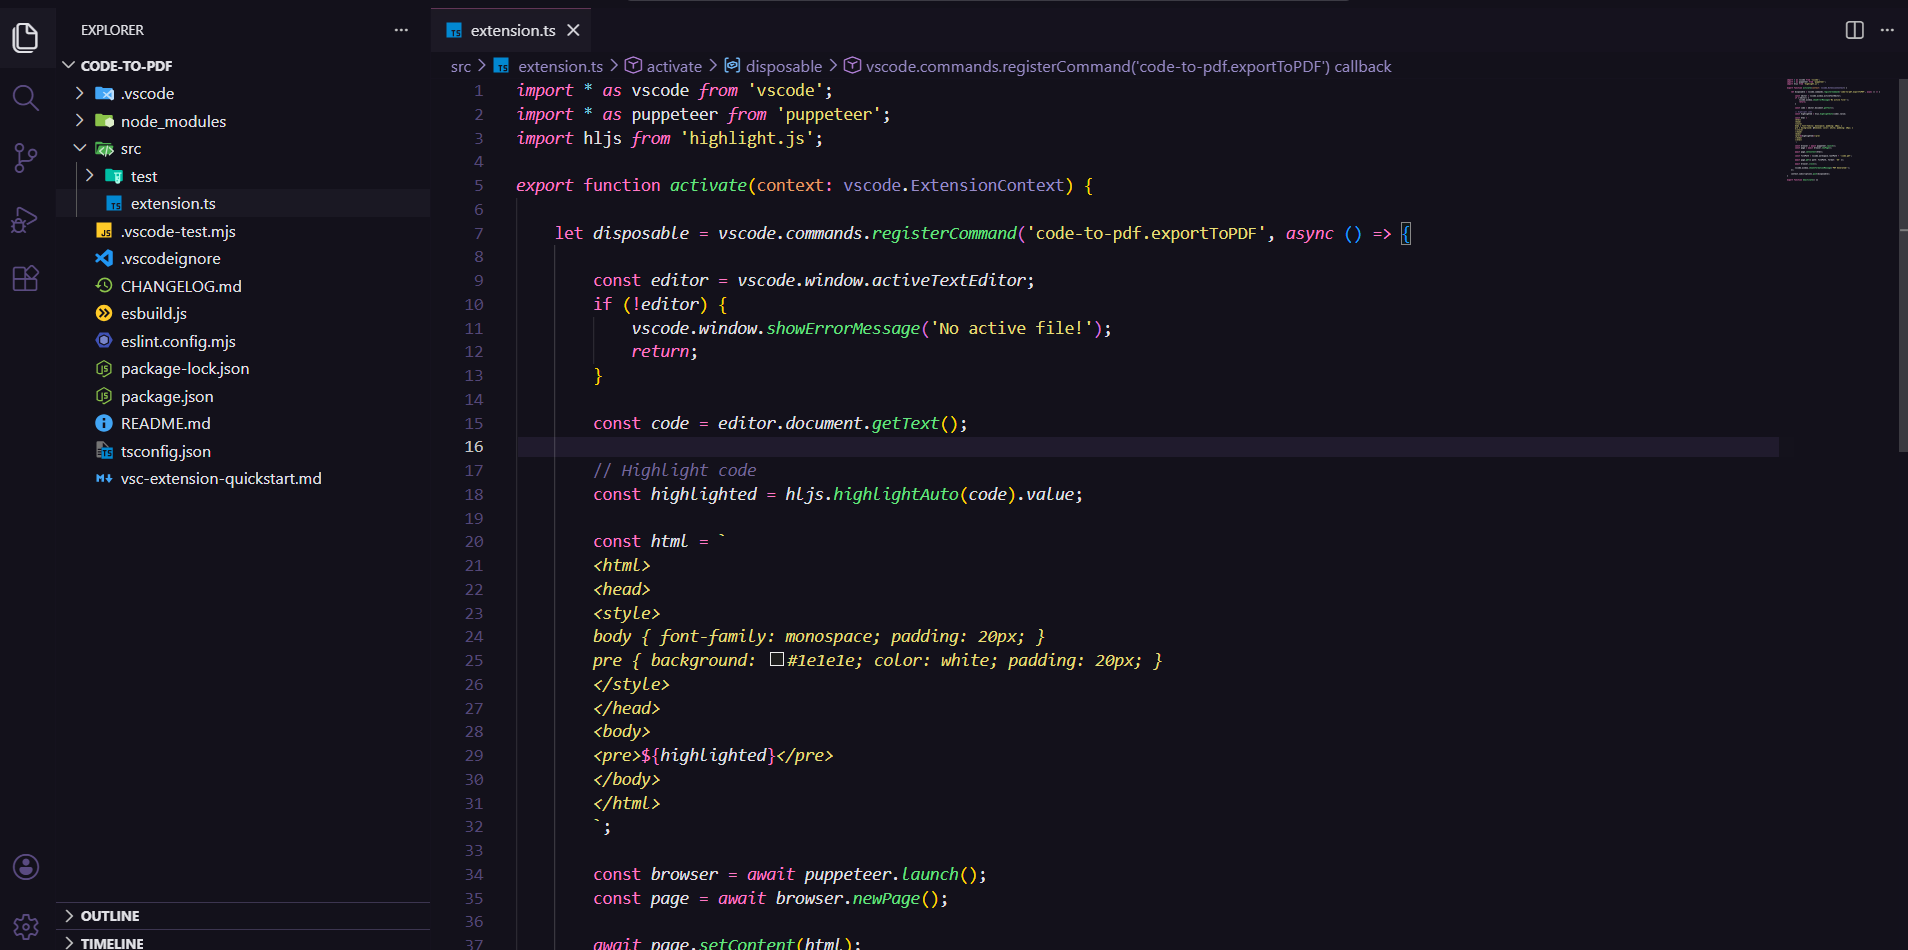Image resolution: width=1908 pixels, height=950 pixels.
Task: Open Extensions view icon
Action: pos(26,278)
